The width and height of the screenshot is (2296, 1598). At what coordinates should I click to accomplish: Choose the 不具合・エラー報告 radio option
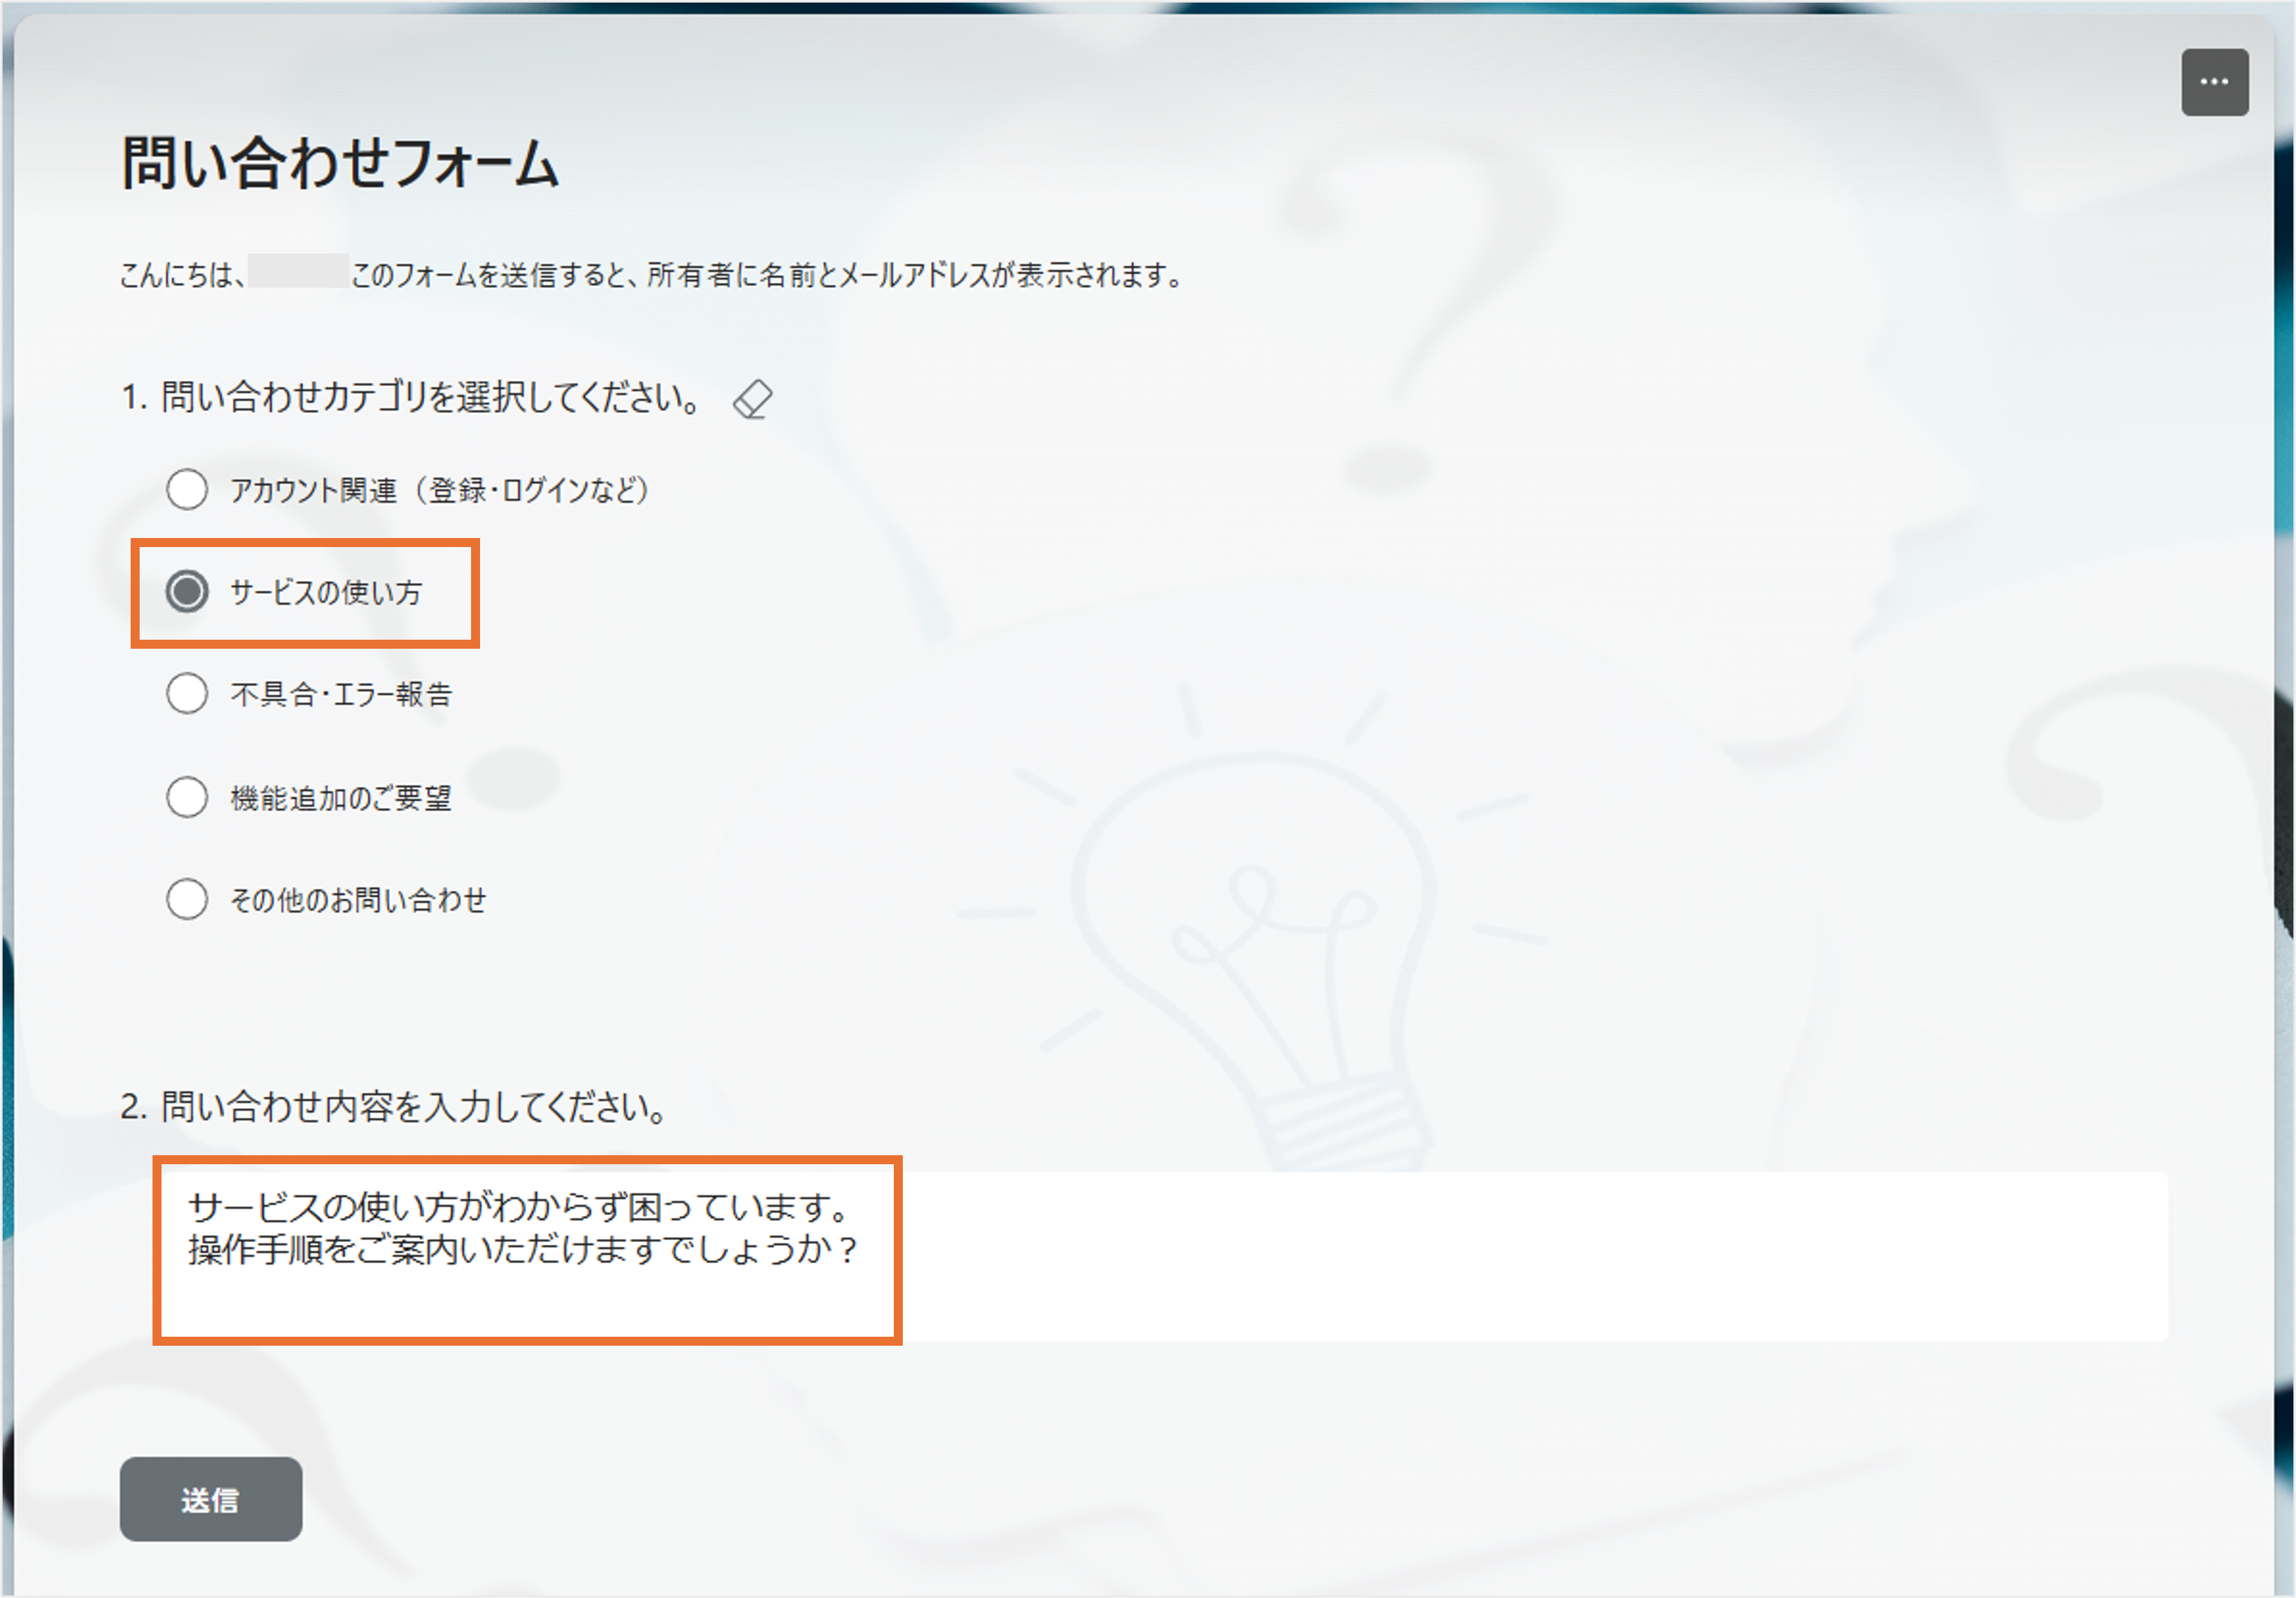click(187, 694)
